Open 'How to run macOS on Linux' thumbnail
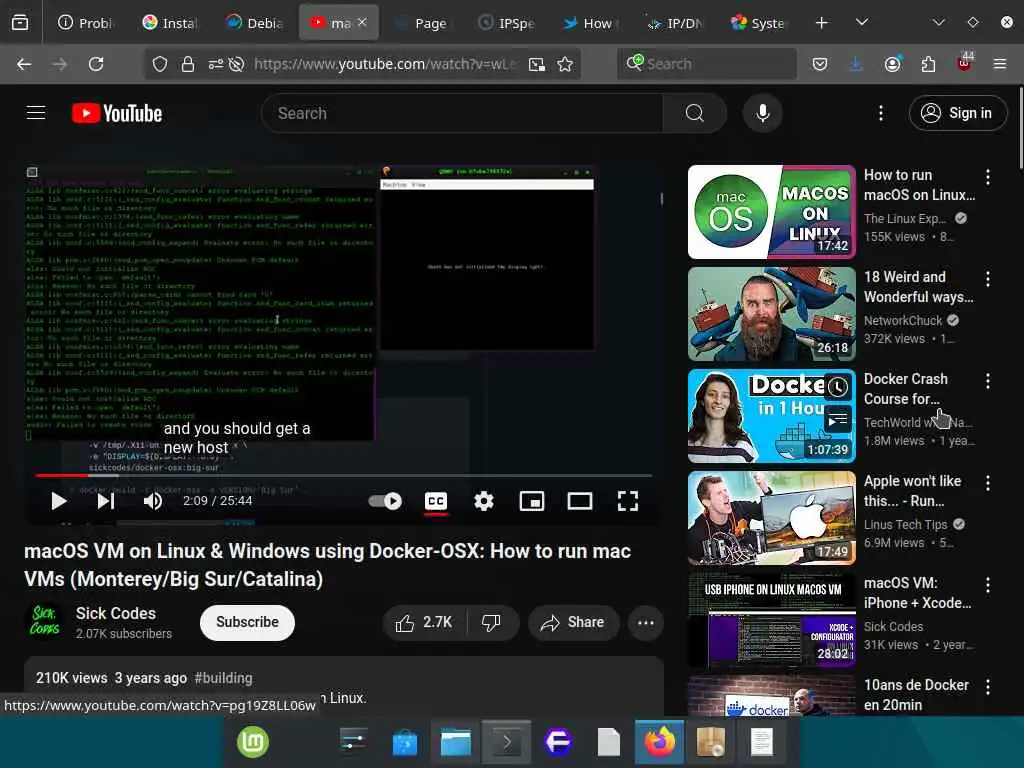The image size is (1024, 768). pos(772,212)
